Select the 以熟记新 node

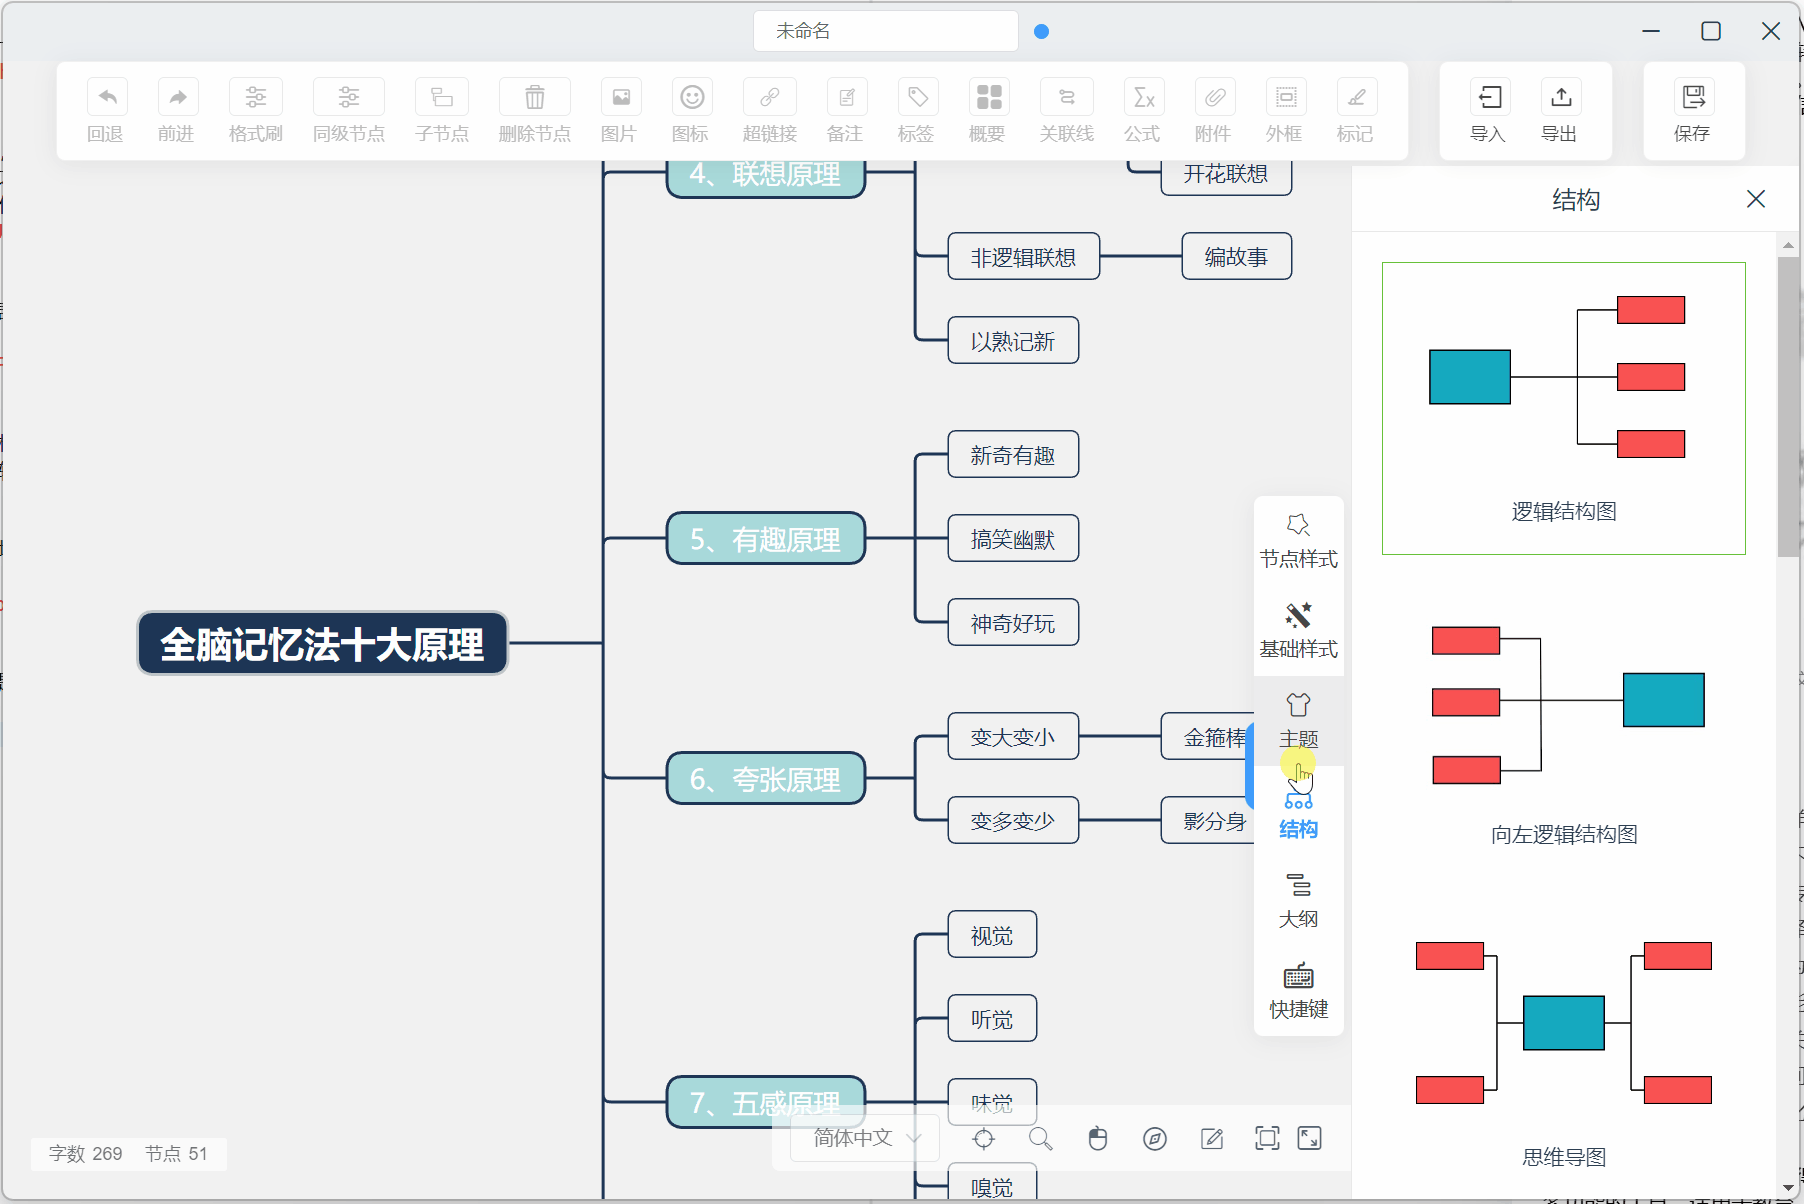pos(1013,341)
